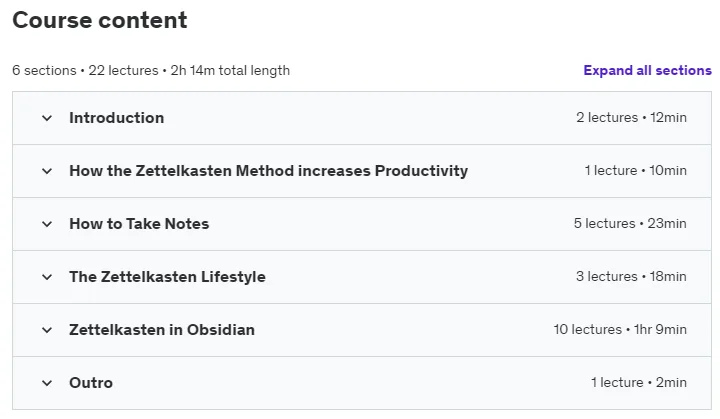The height and width of the screenshot is (419, 720).
Task: Open the Introduction section title
Action: [117, 118]
